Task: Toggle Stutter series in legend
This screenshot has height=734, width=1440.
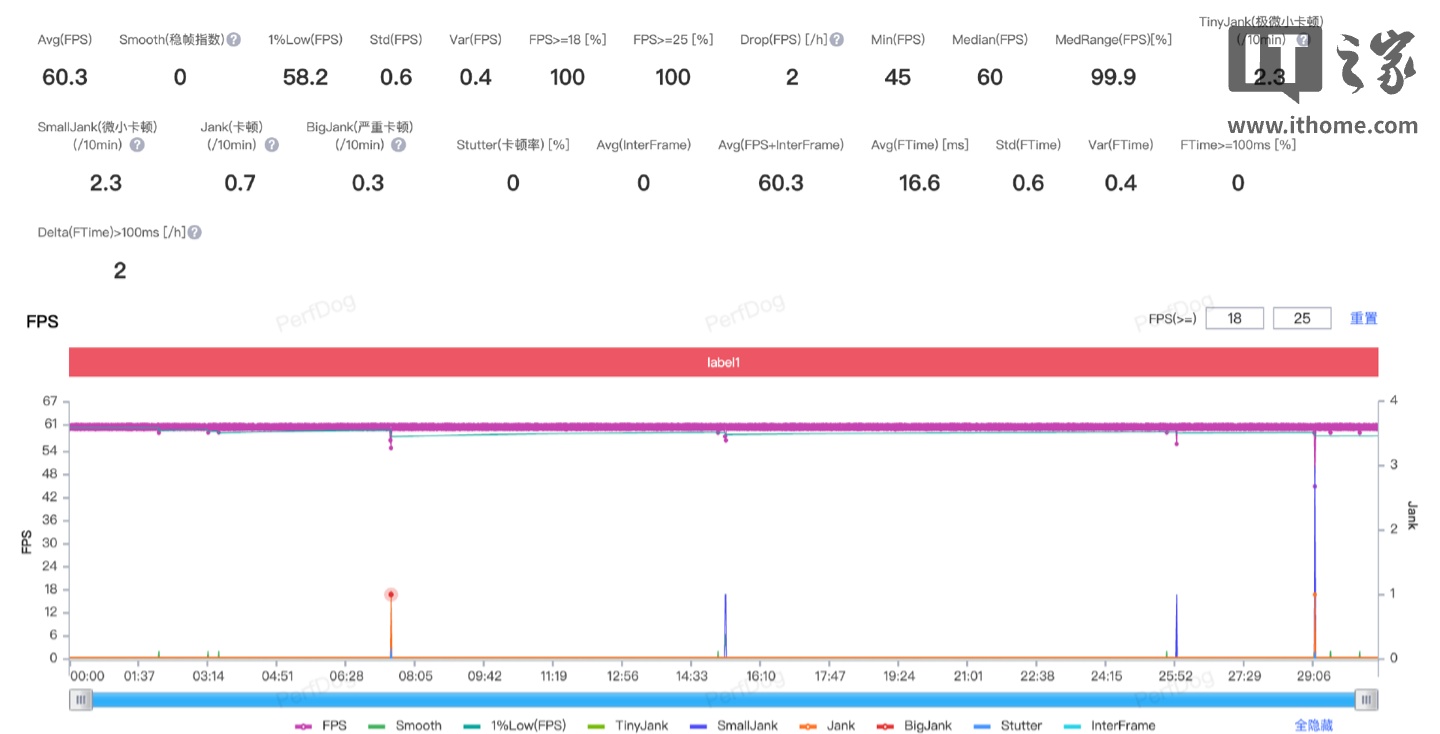Action: 1008,725
